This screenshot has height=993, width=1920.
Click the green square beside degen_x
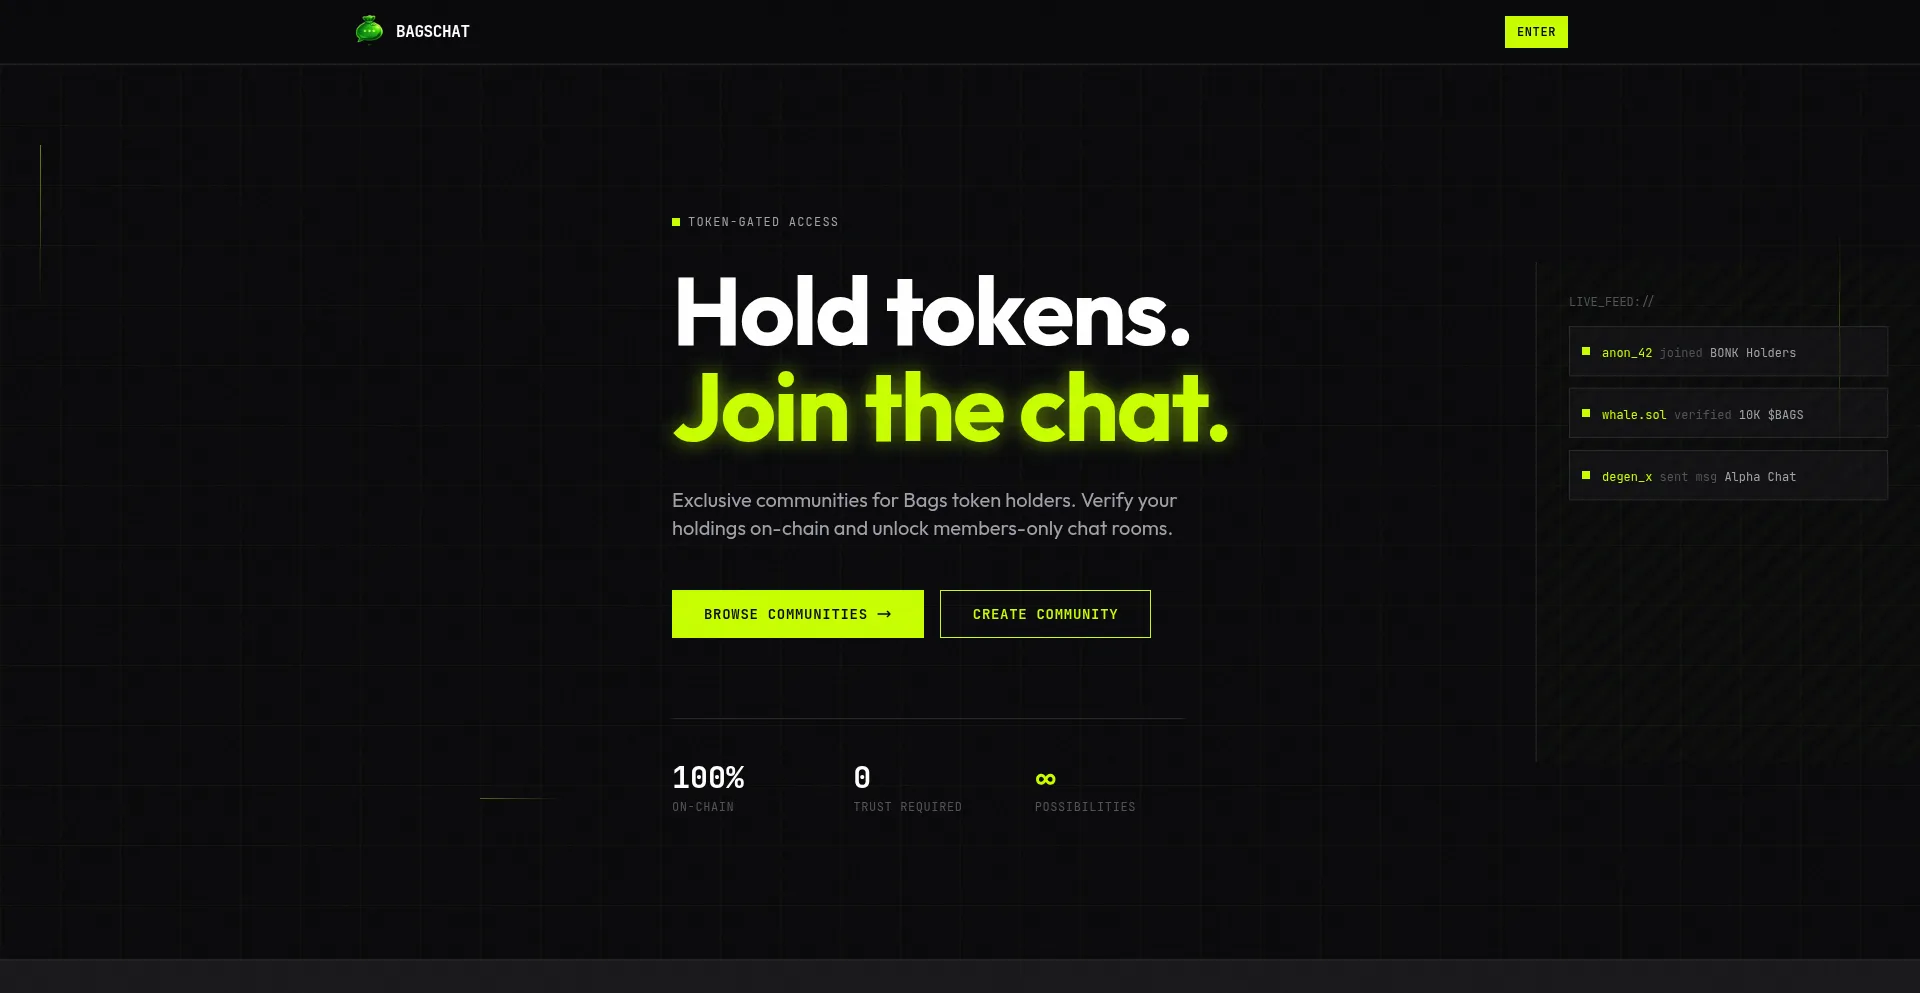(1586, 475)
